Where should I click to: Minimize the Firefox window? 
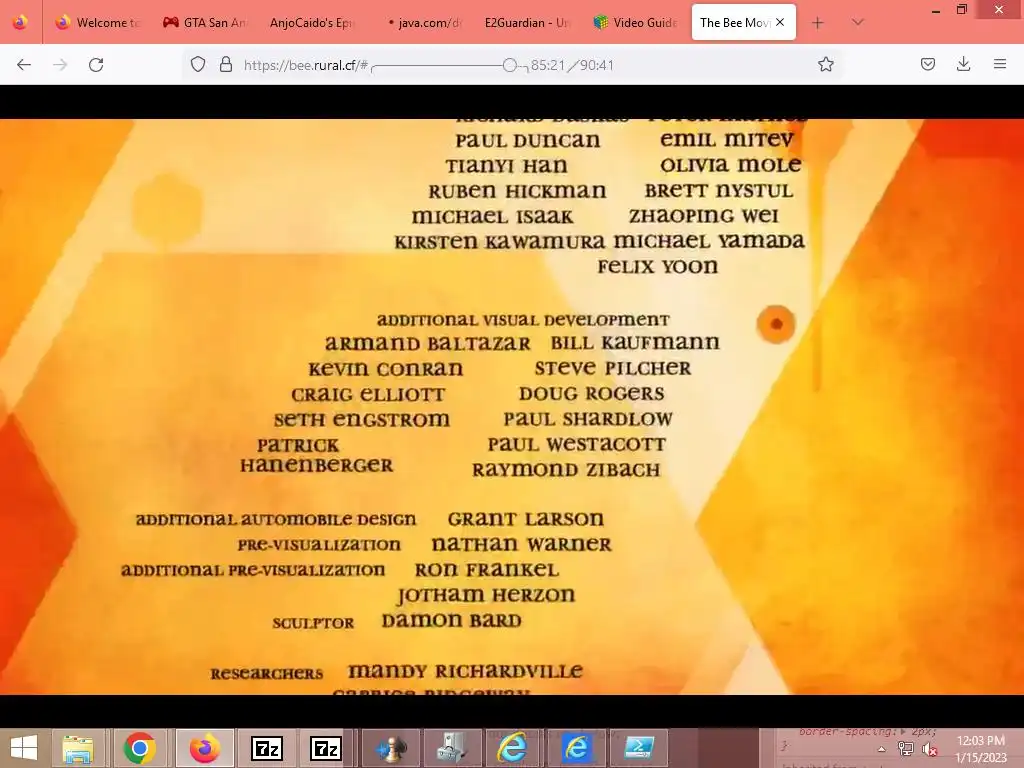[x=936, y=11]
